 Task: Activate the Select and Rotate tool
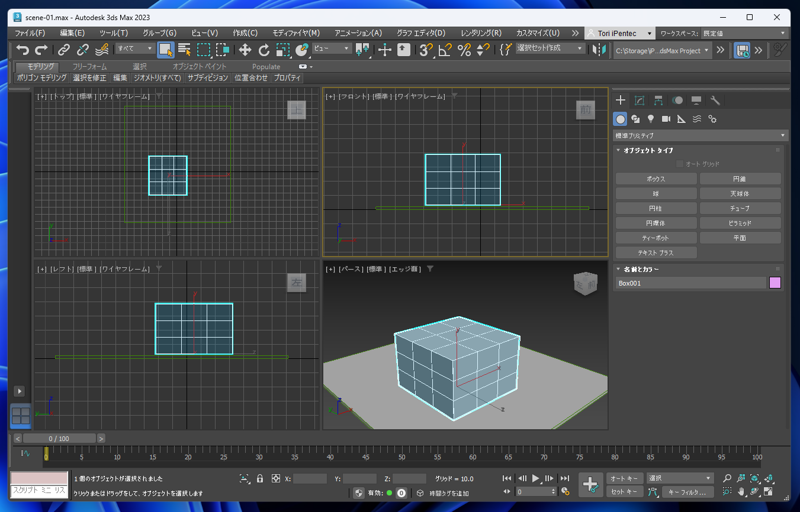(x=264, y=49)
